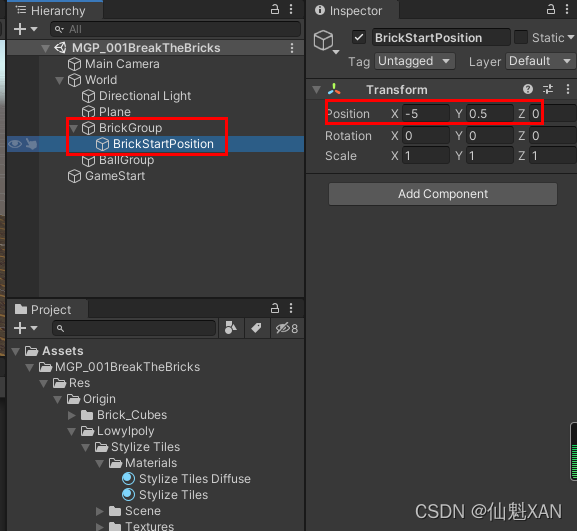
Task: Click the Position X field
Action: click(x=426, y=114)
